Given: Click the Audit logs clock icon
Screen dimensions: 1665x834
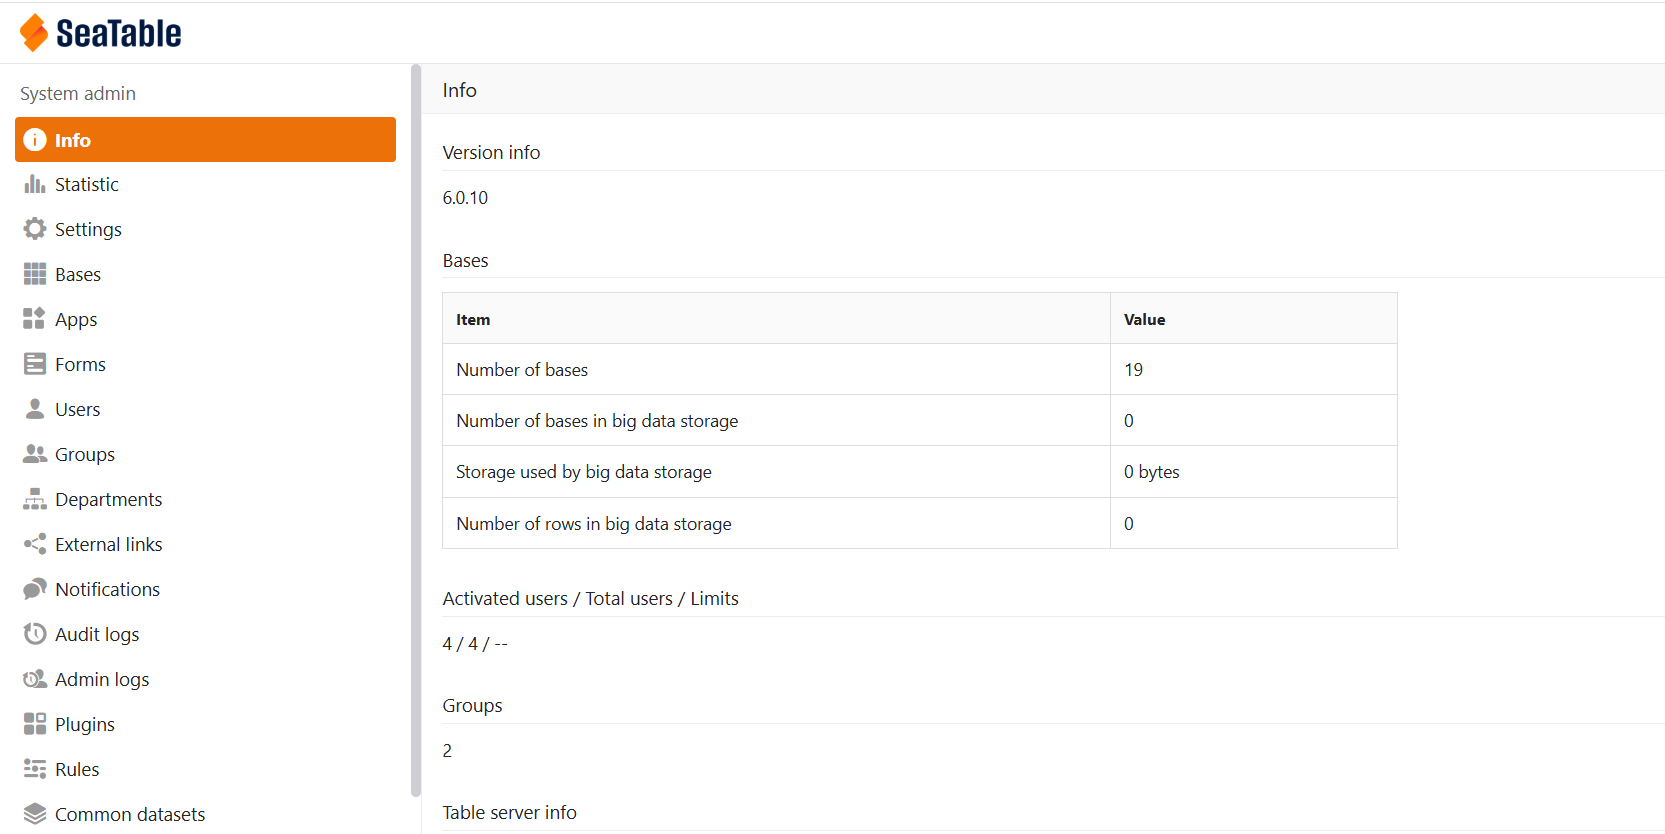Looking at the screenshot, I should [x=35, y=634].
